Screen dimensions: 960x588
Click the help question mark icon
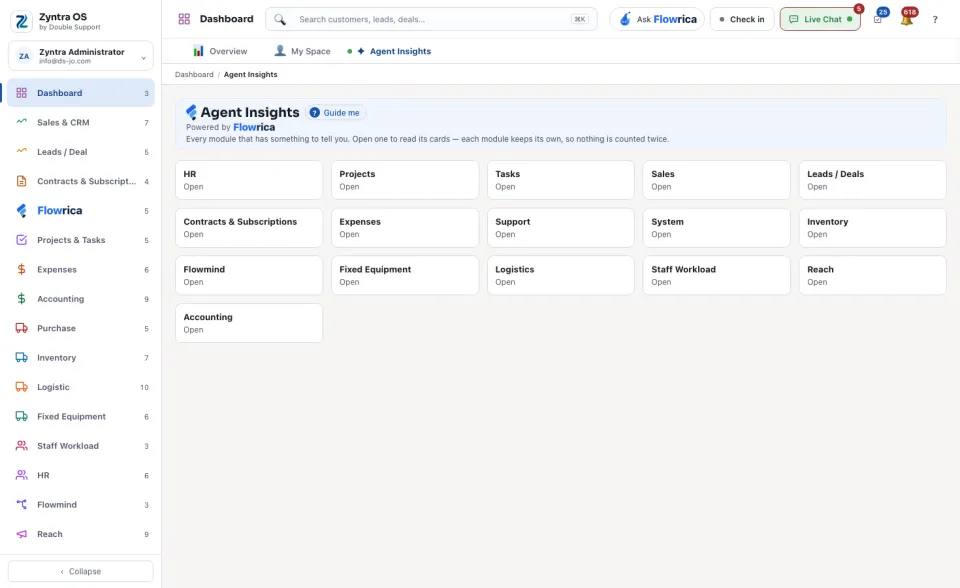pos(935,20)
